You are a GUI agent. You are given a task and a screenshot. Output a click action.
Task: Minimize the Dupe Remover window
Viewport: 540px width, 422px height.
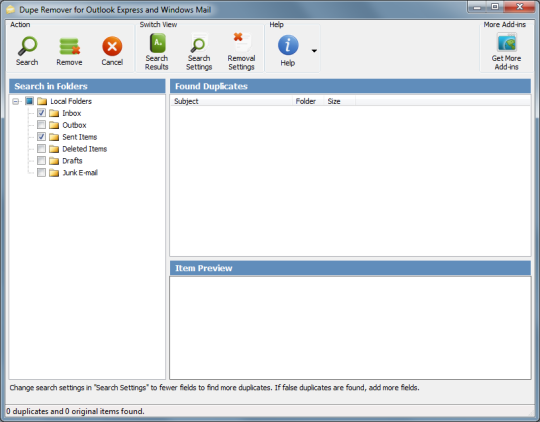(477, 7)
